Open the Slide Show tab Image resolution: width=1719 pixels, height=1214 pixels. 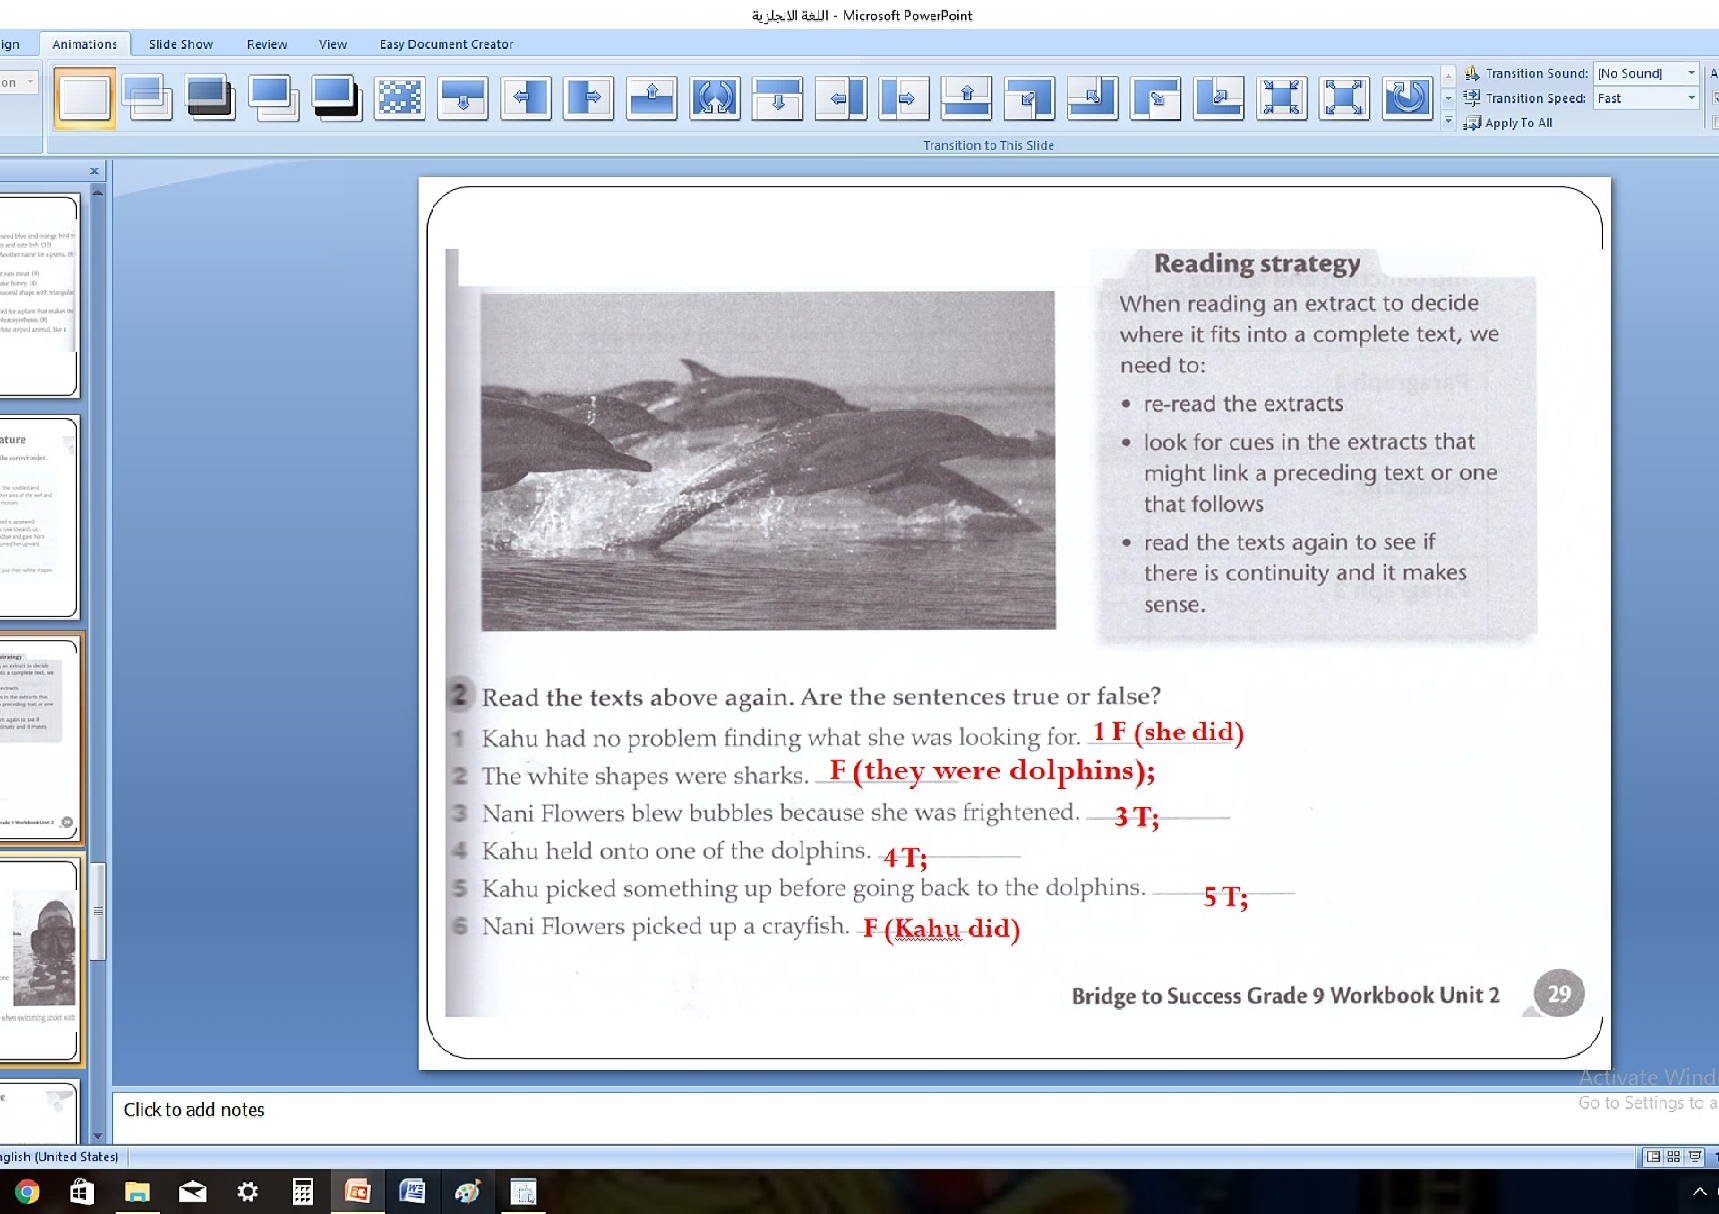point(180,44)
